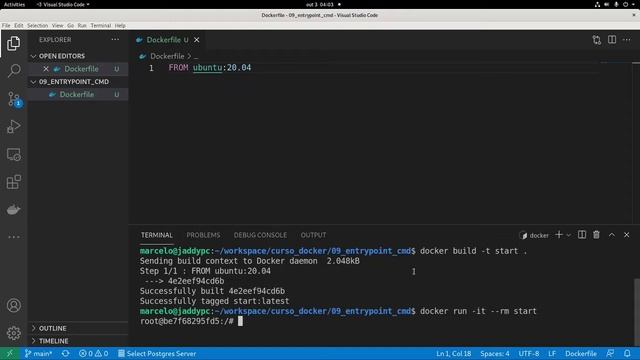Open the Search view icon

coord(13,71)
